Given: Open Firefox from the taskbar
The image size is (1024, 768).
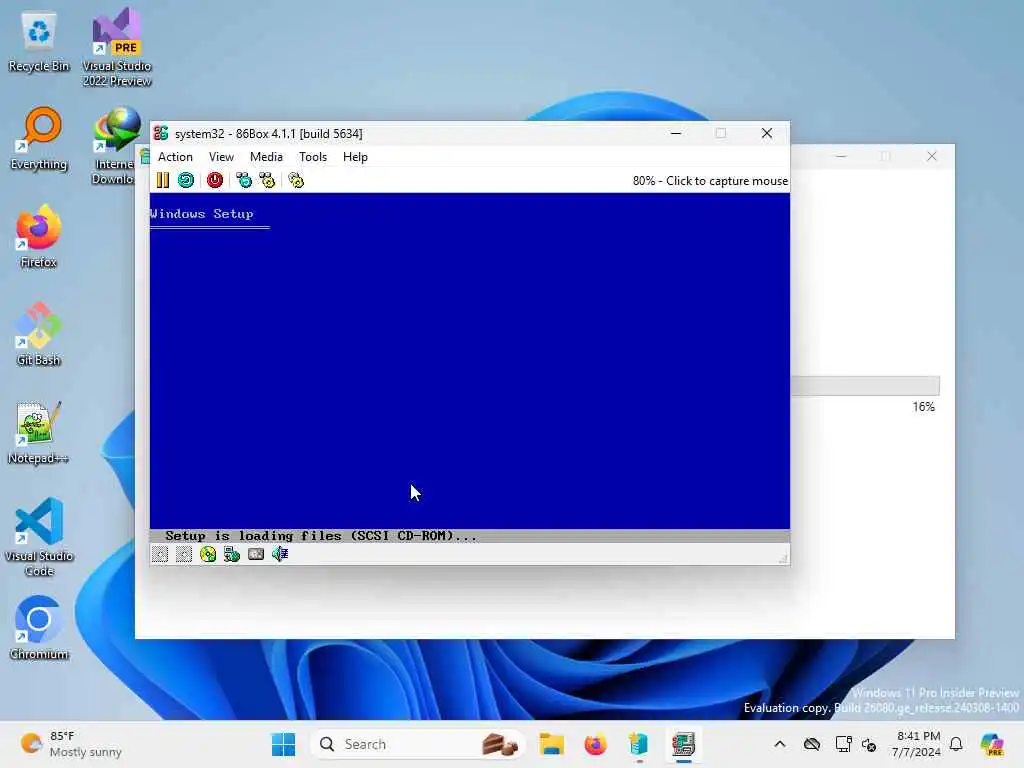Looking at the screenshot, I should click(595, 744).
